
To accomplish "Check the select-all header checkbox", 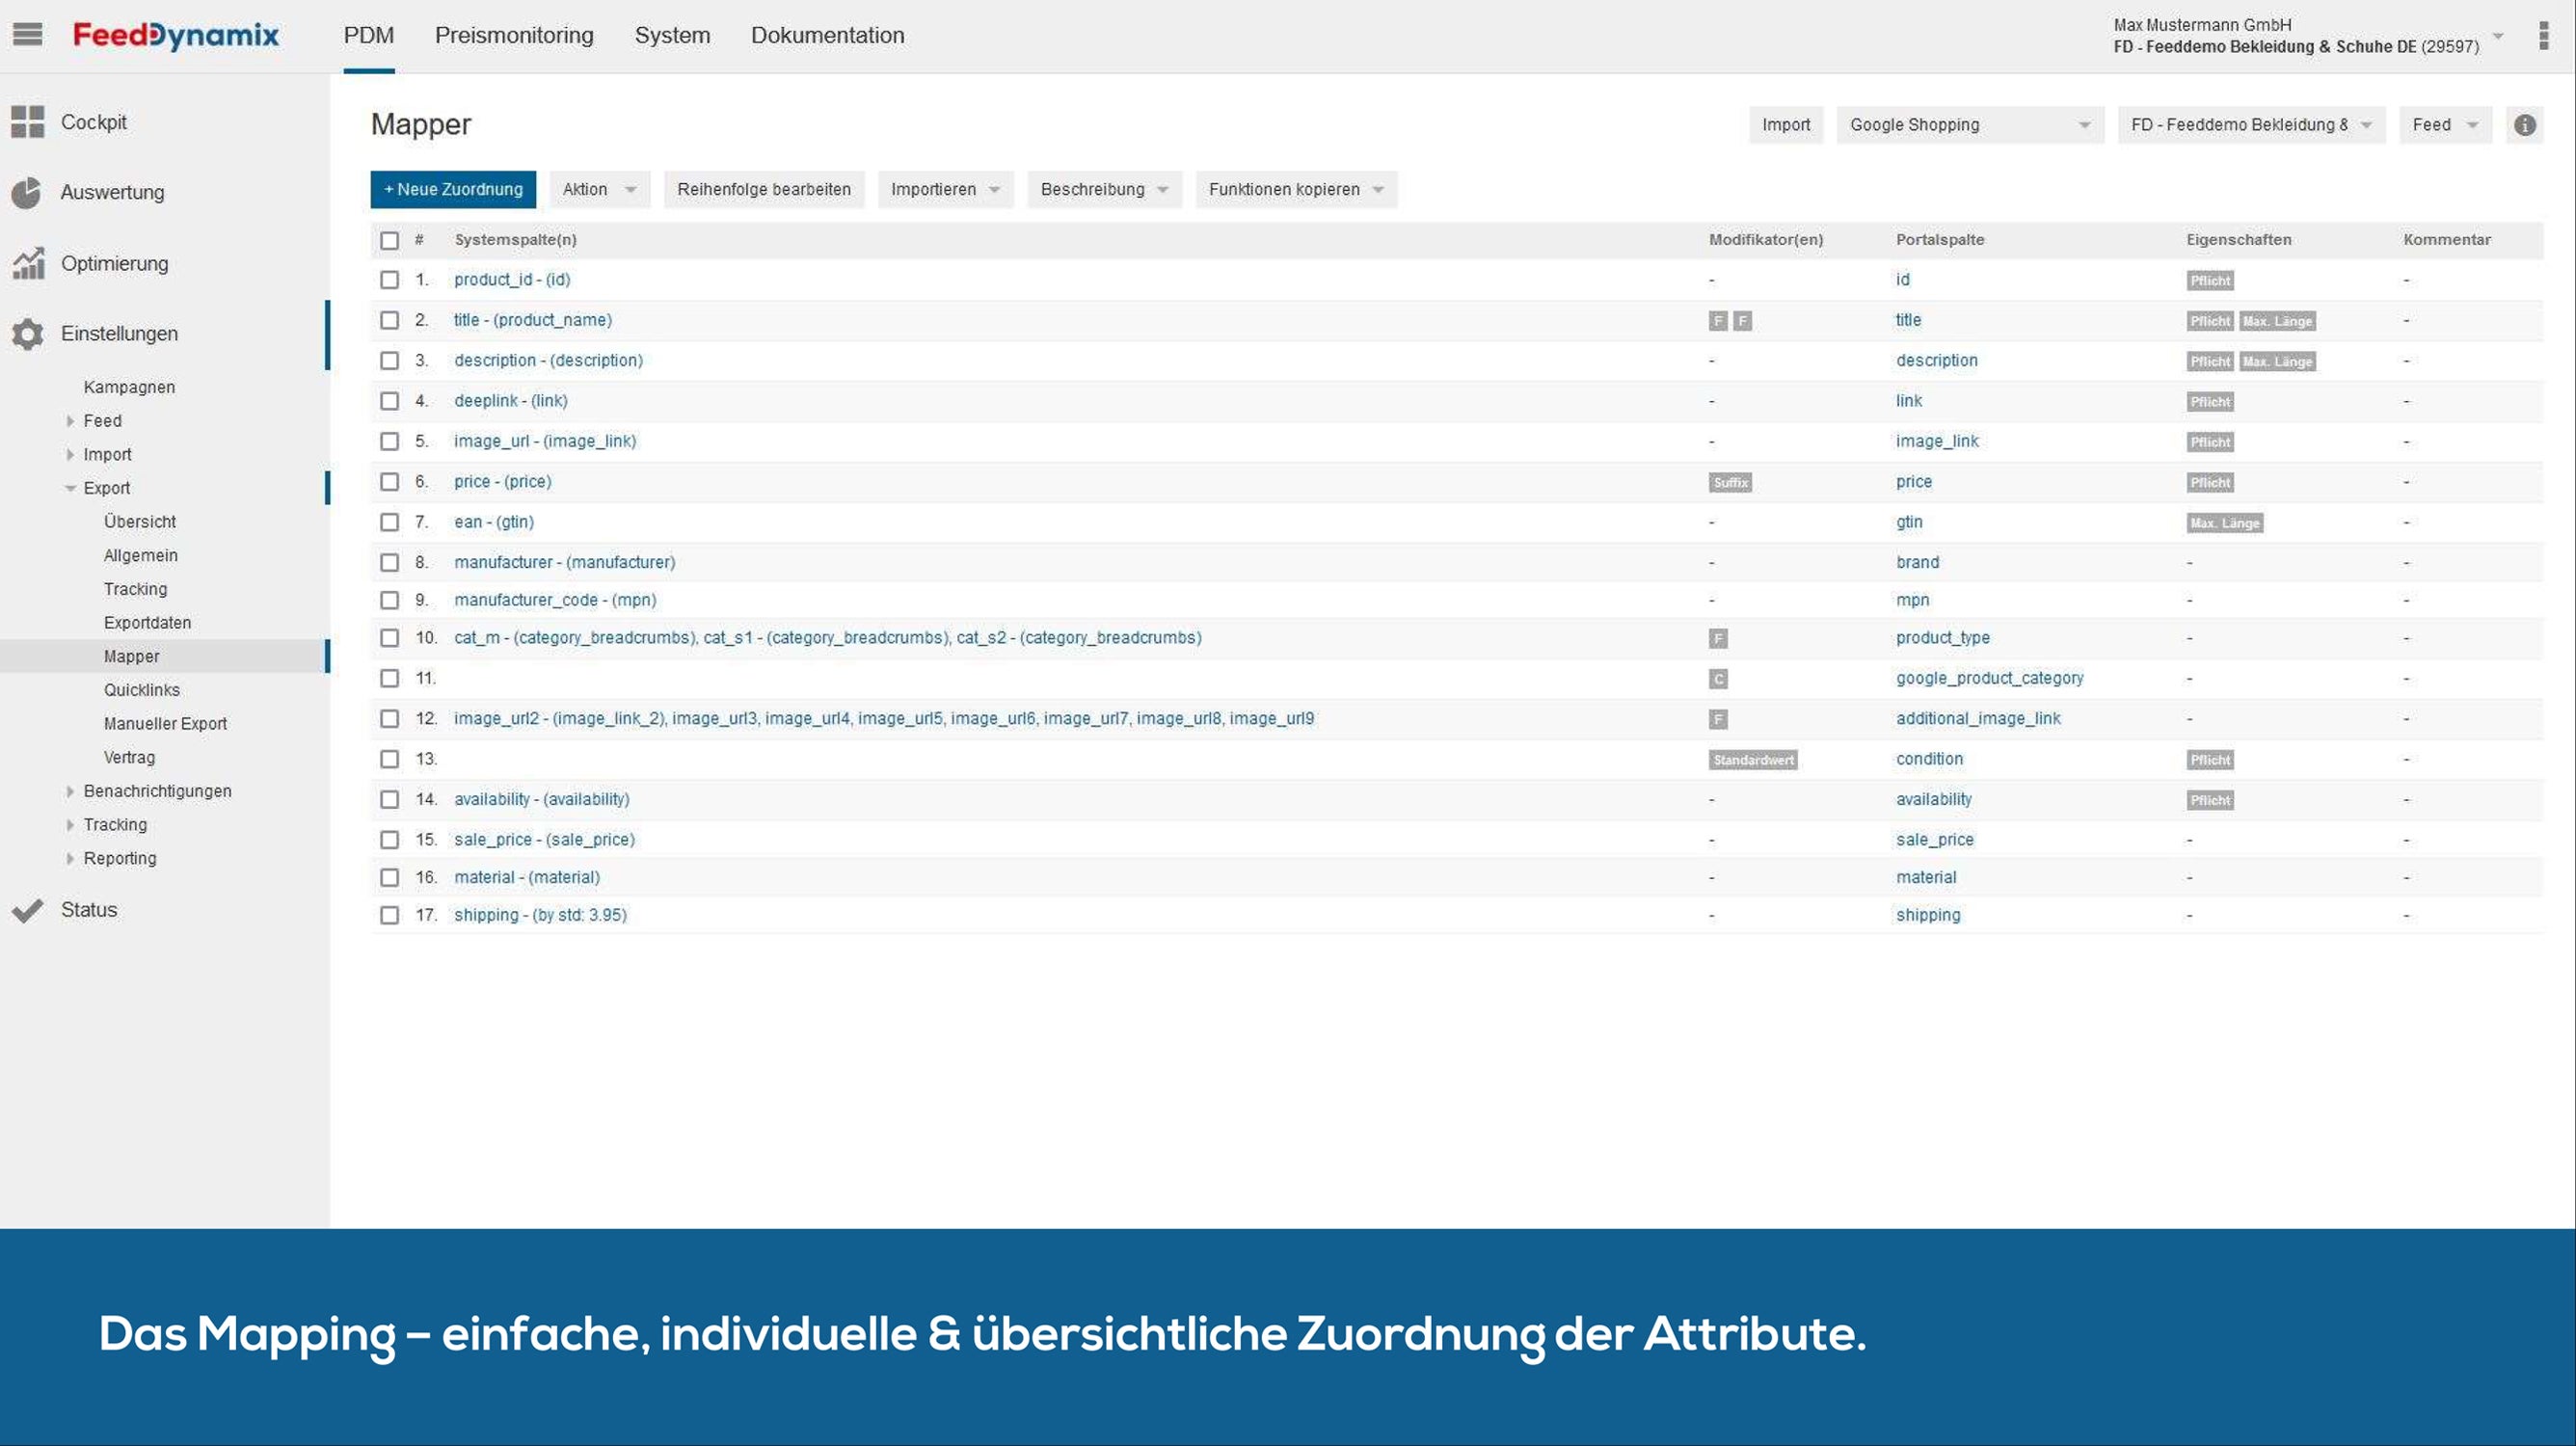I will coord(389,241).
